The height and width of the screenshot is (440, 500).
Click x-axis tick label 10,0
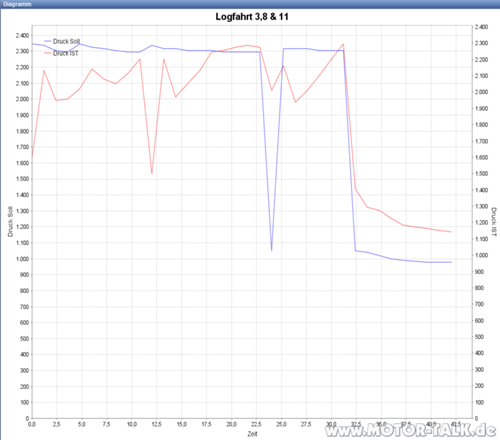[132, 424]
